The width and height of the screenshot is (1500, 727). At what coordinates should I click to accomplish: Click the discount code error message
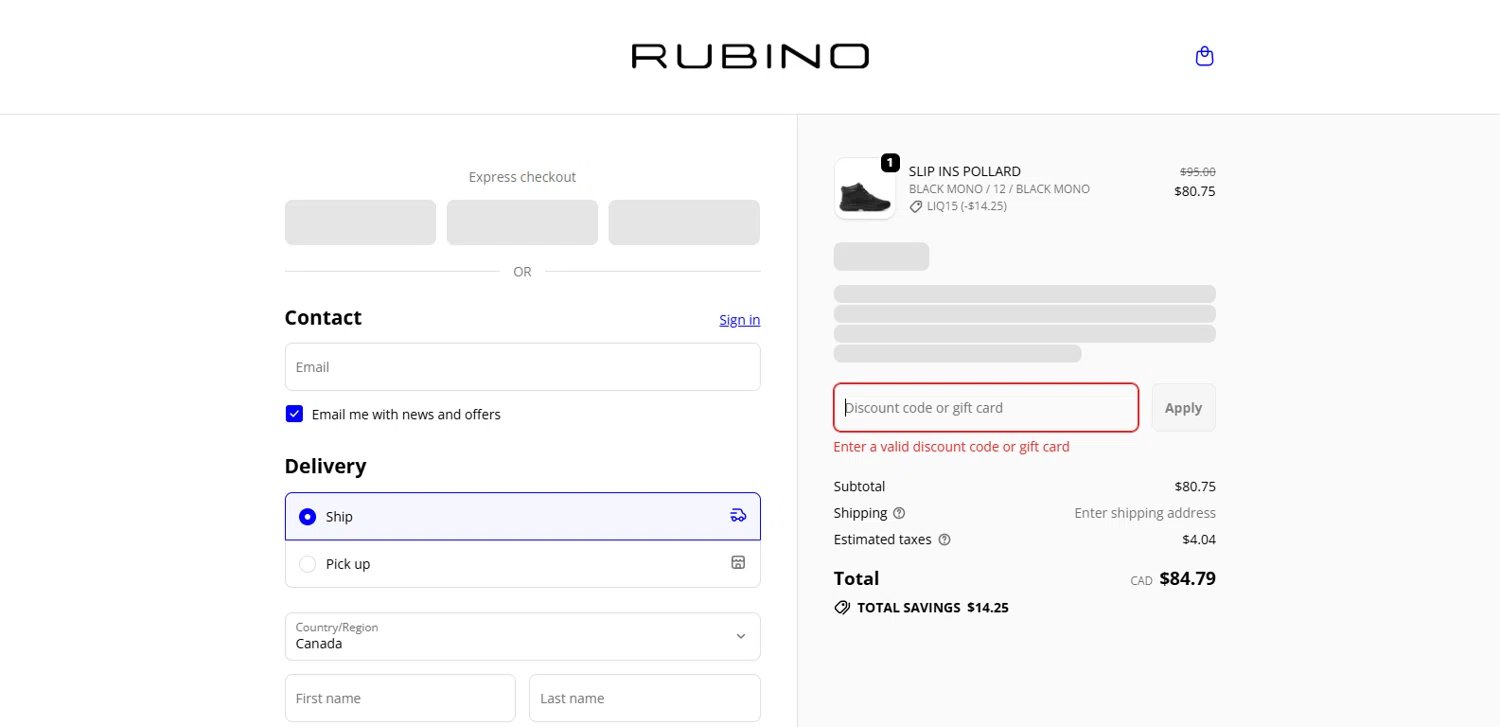pyautogui.click(x=951, y=447)
